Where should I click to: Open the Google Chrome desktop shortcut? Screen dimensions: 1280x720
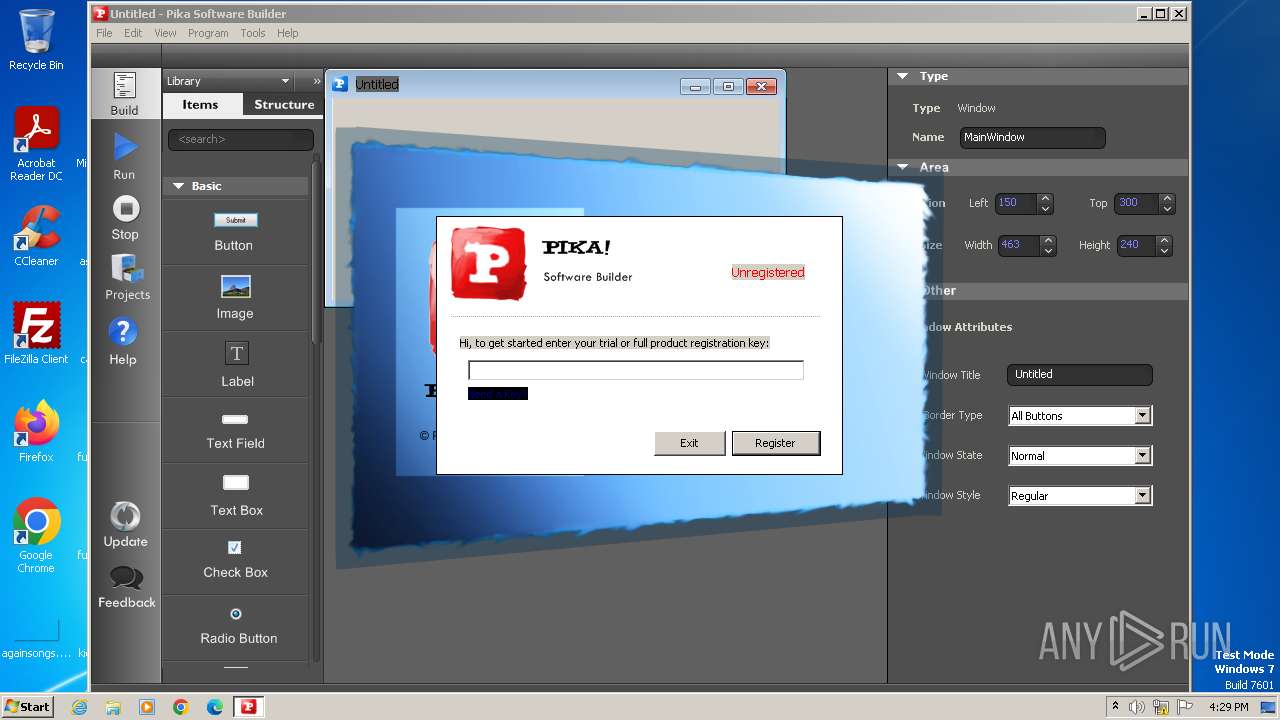[36, 536]
